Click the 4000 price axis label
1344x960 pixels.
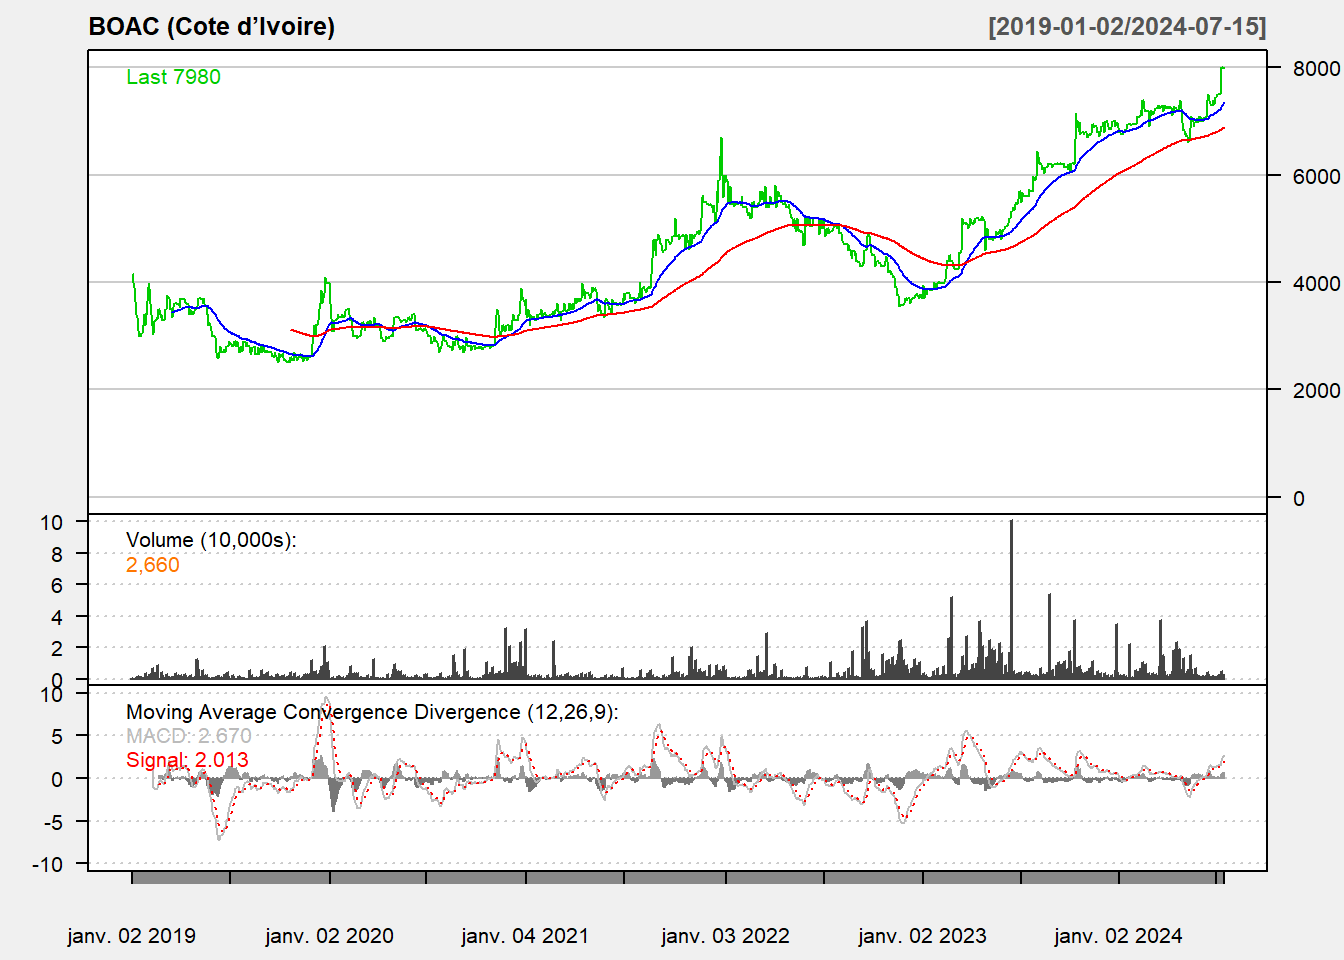tap(1316, 284)
